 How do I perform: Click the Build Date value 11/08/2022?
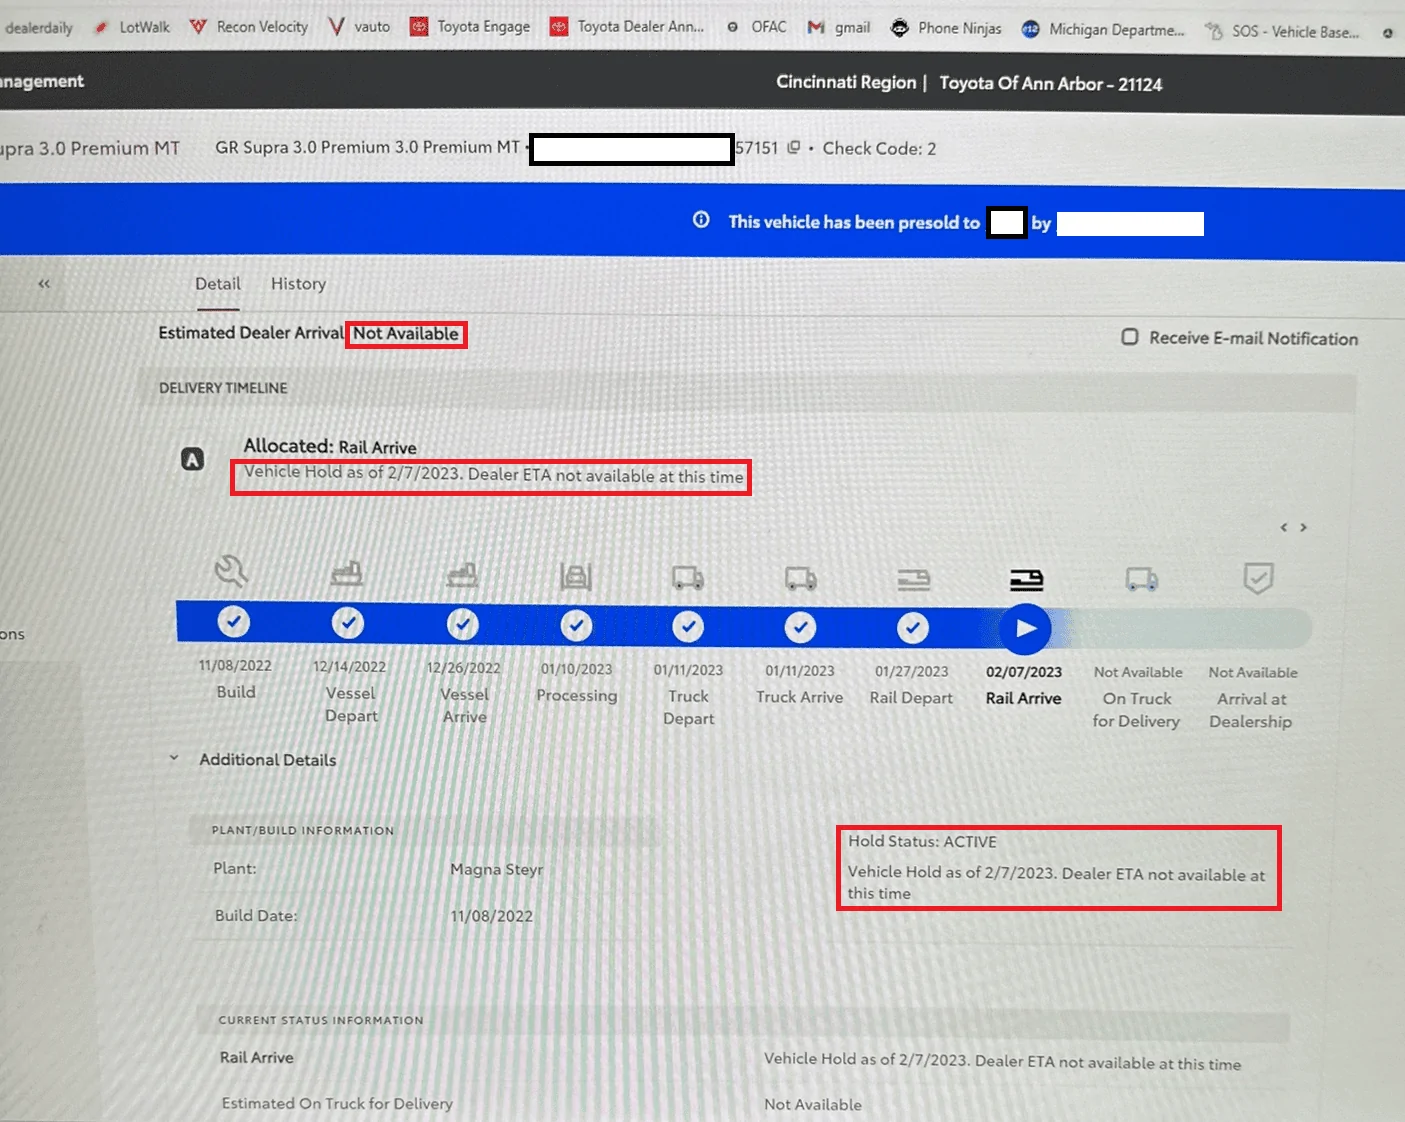[492, 916]
